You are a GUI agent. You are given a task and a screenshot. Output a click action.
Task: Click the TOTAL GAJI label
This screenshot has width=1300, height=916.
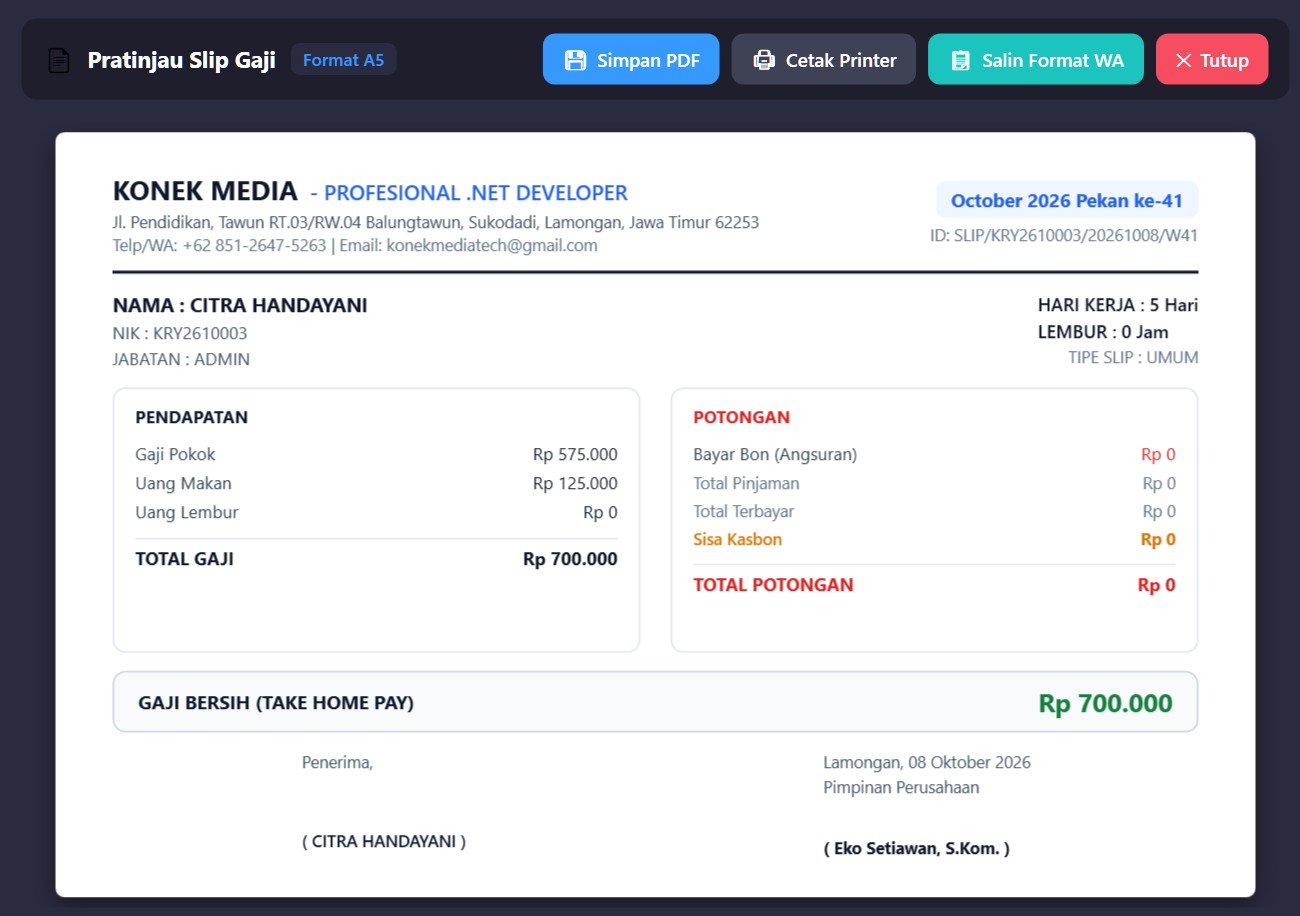(185, 559)
